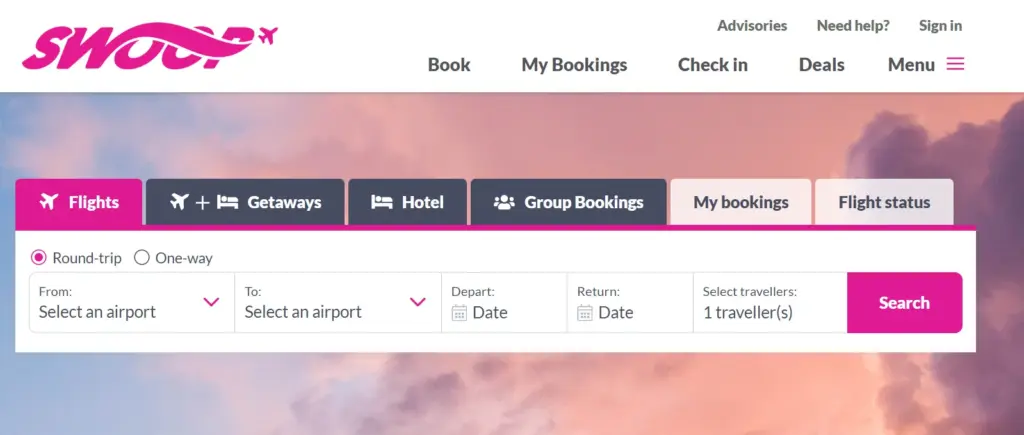The height and width of the screenshot is (435, 1024).
Task: Expand the To airport dropdown
Action: pos(418,302)
